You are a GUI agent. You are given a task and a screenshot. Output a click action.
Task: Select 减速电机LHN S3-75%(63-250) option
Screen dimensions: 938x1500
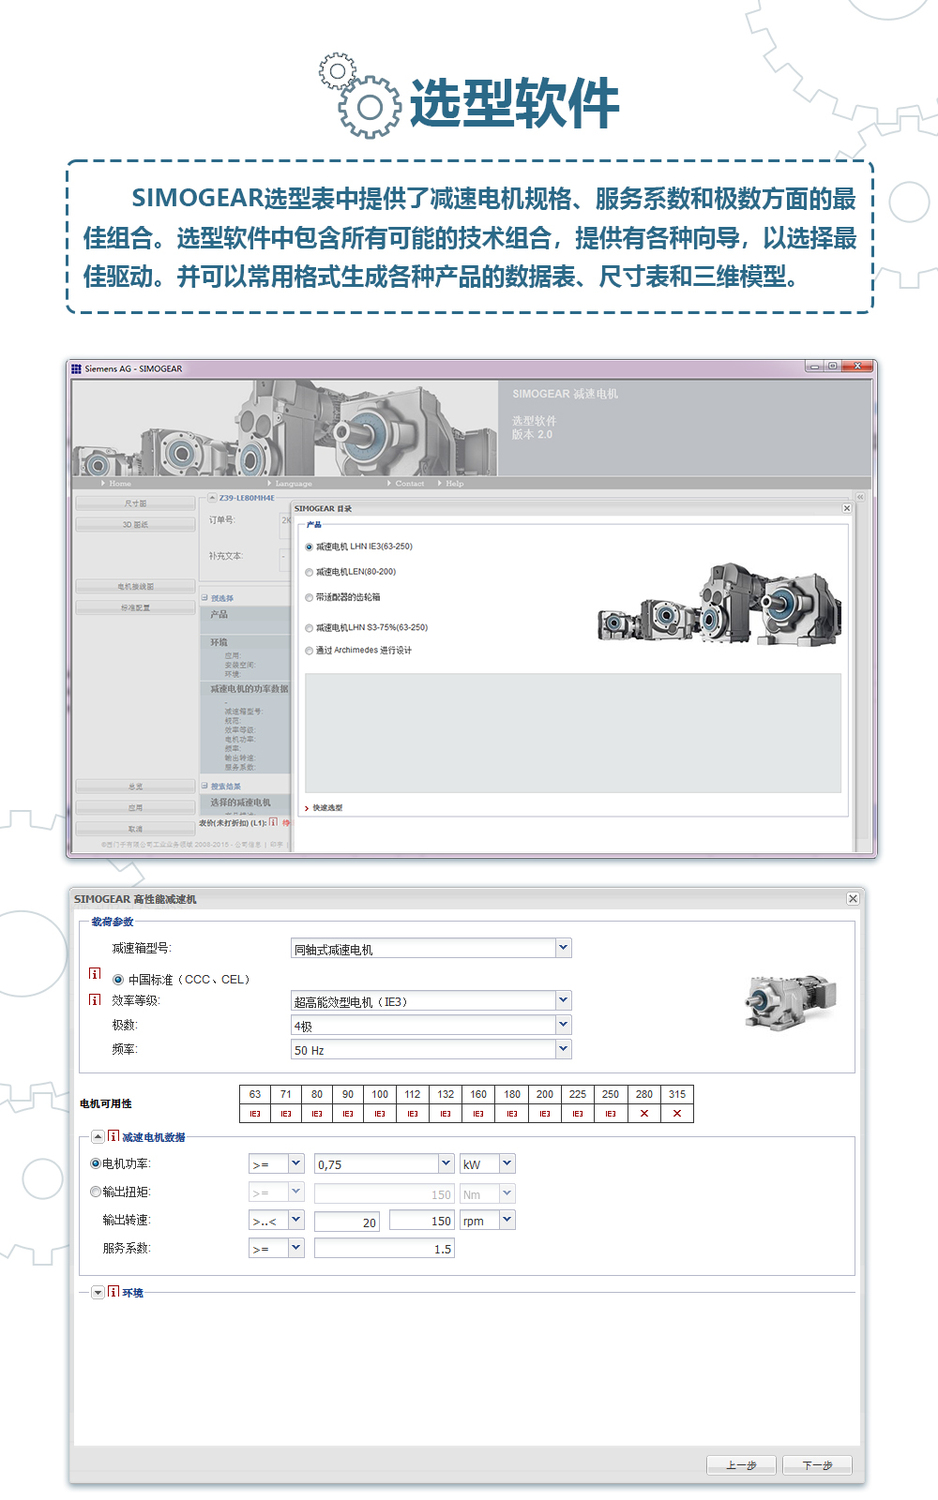pyautogui.click(x=309, y=628)
